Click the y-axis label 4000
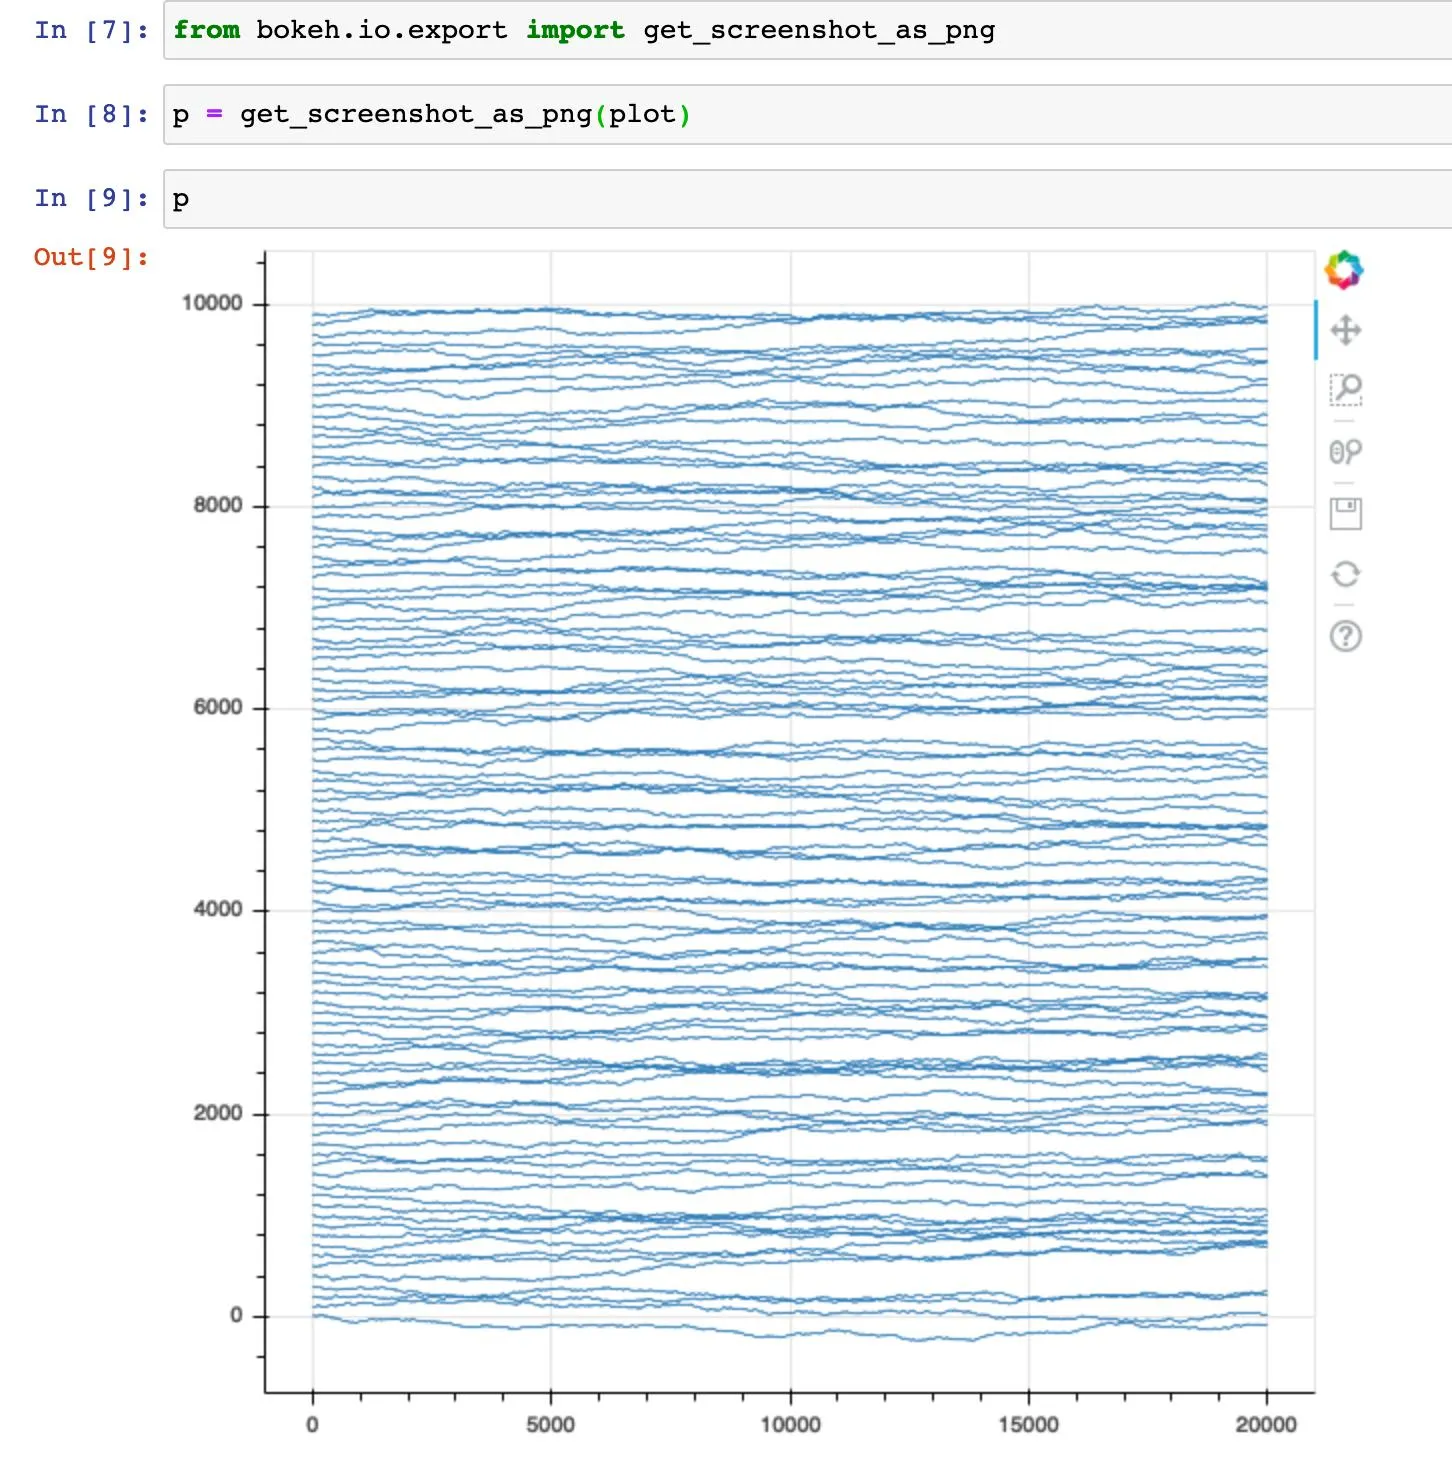Image resolution: width=1452 pixels, height=1458 pixels. [218, 909]
